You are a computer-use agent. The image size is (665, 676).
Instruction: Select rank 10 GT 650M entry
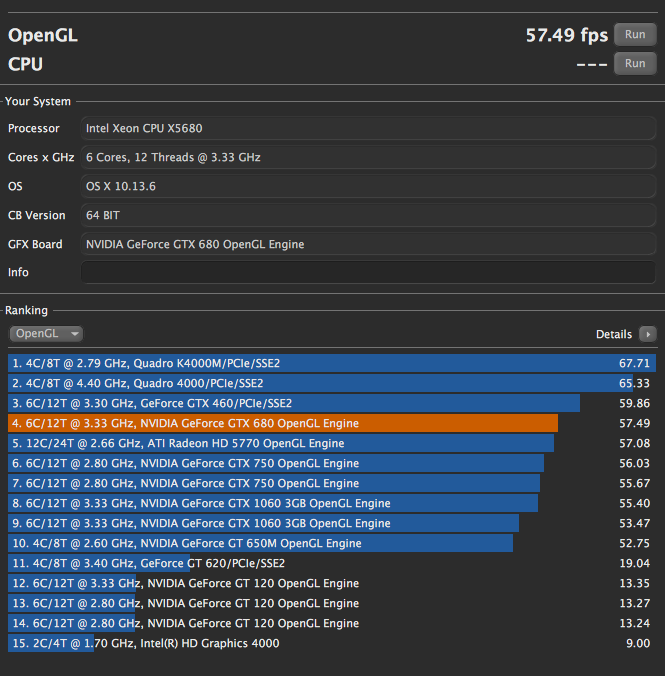pos(332,543)
